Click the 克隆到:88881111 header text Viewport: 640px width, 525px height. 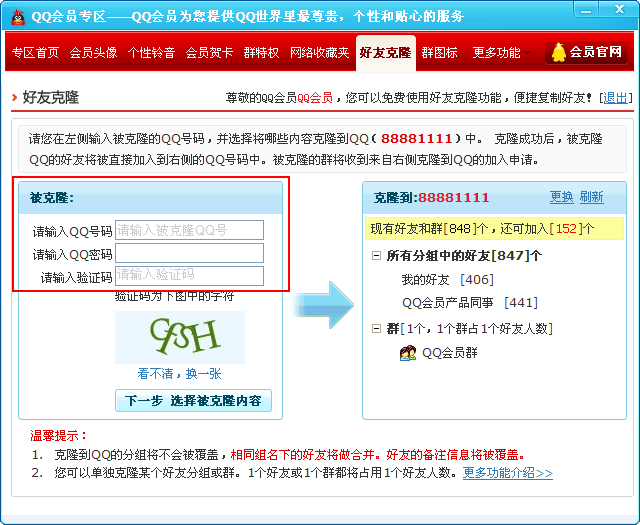click(x=431, y=198)
